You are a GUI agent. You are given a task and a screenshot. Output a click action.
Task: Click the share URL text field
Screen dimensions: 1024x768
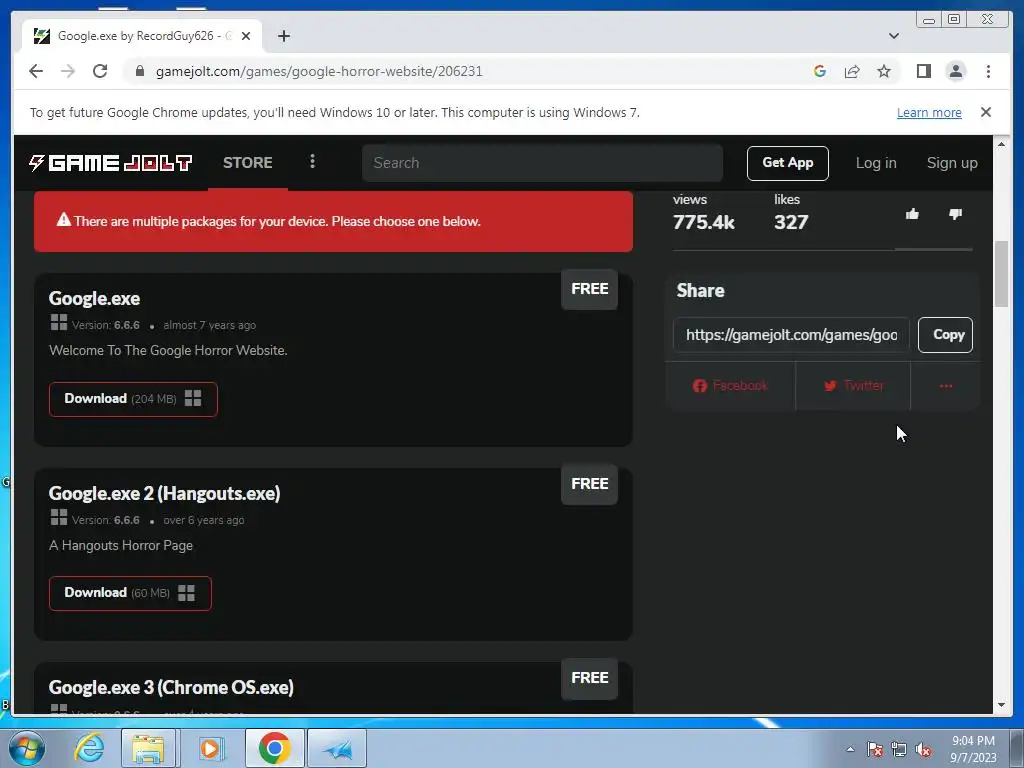pyautogui.click(x=791, y=335)
